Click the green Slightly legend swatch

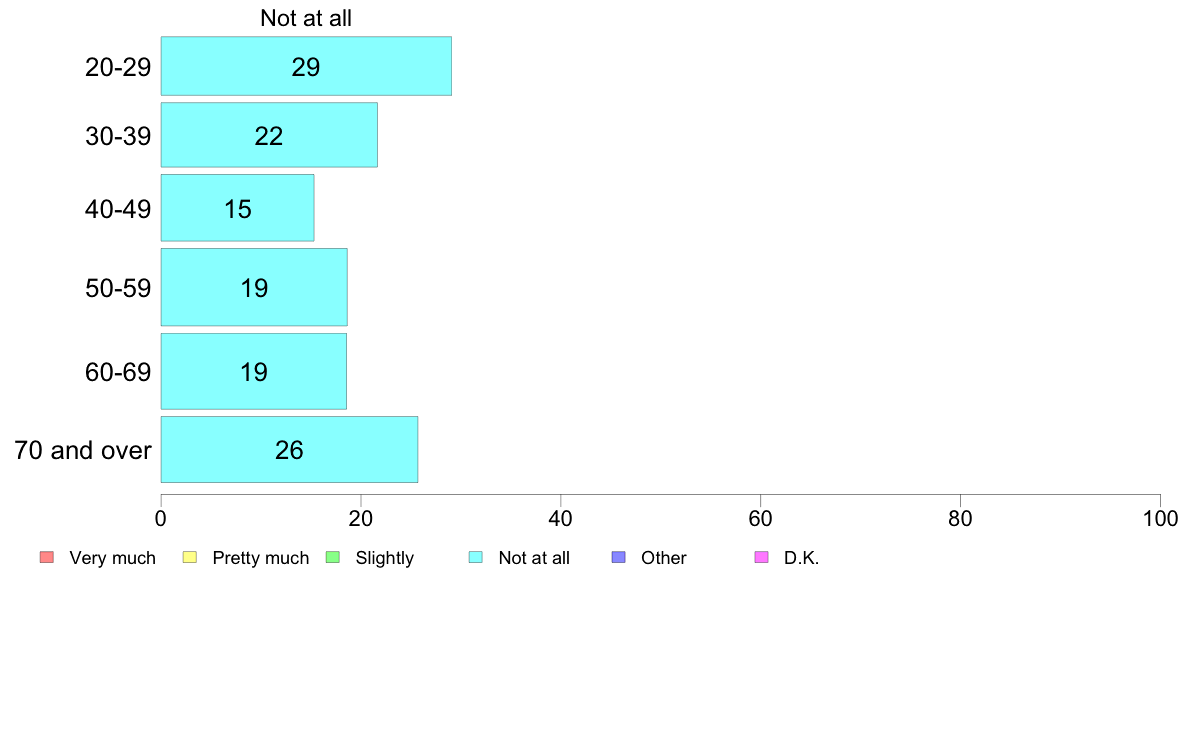[333, 557]
